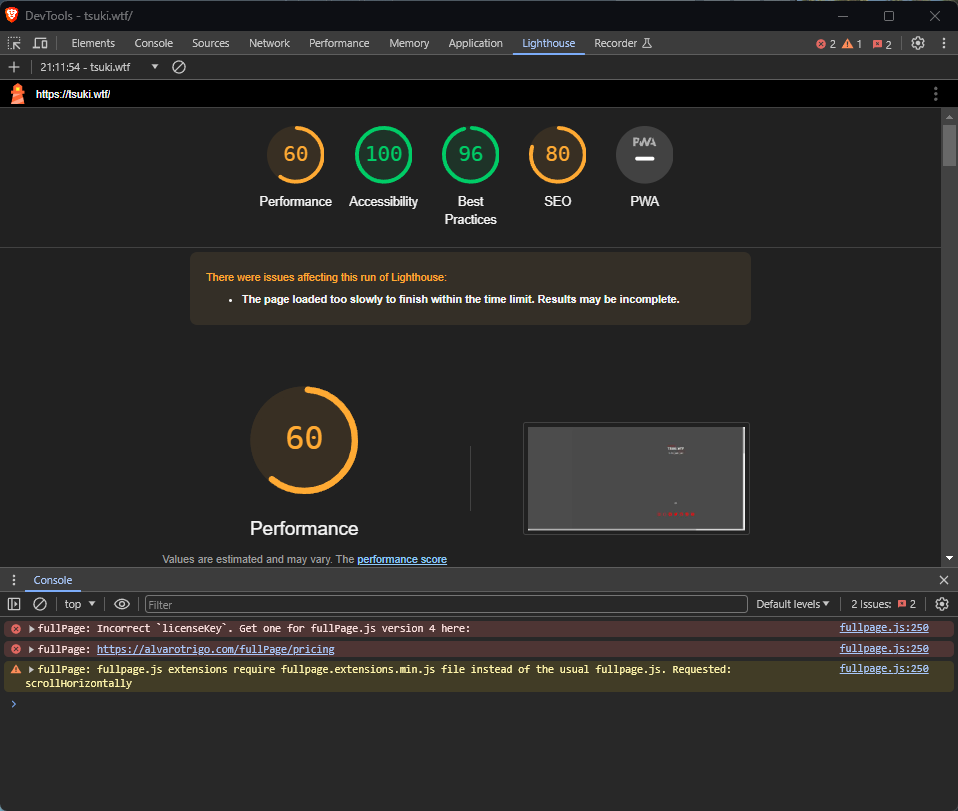The image size is (958, 811).
Task: Toggle the live expression eye icon
Action: 122,604
